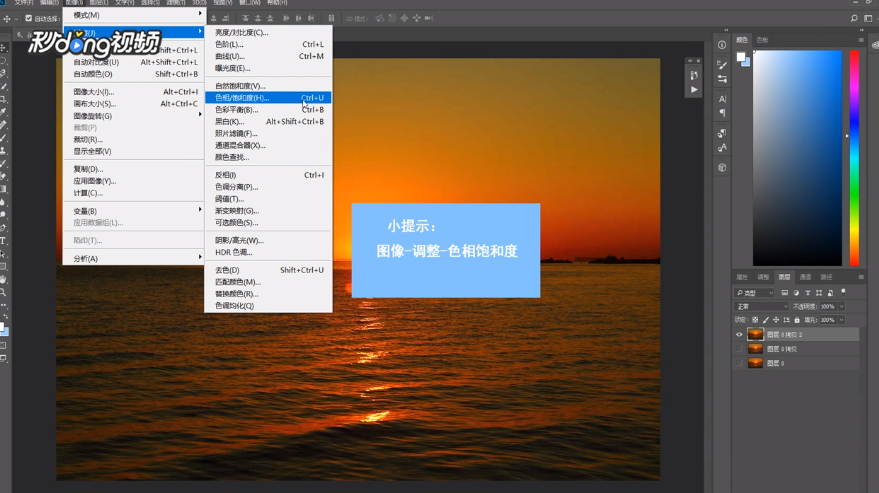This screenshot has height=493, width=879.
Task: Click the rainbow hue slider strip
Action: [854, 158]
